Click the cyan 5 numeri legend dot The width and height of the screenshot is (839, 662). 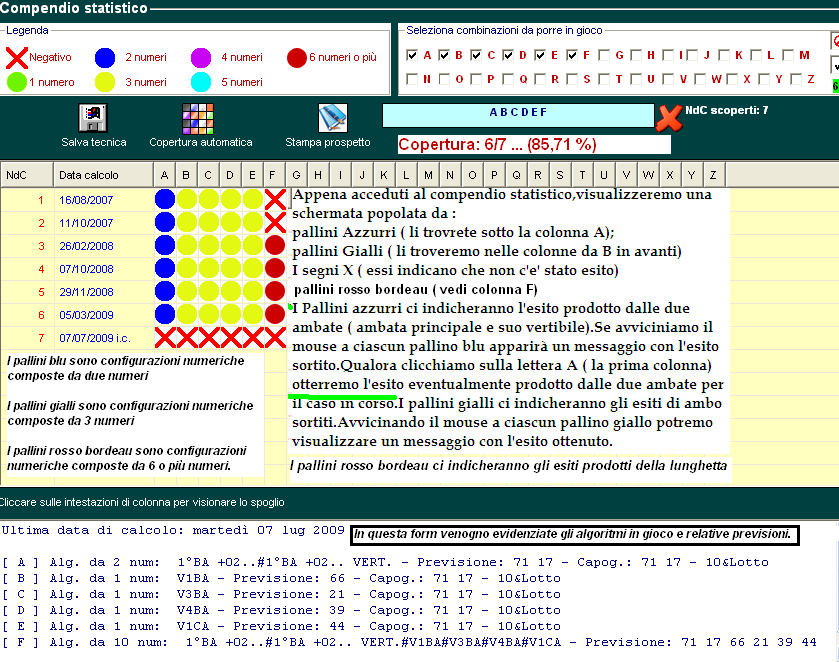tap(201, 82)
